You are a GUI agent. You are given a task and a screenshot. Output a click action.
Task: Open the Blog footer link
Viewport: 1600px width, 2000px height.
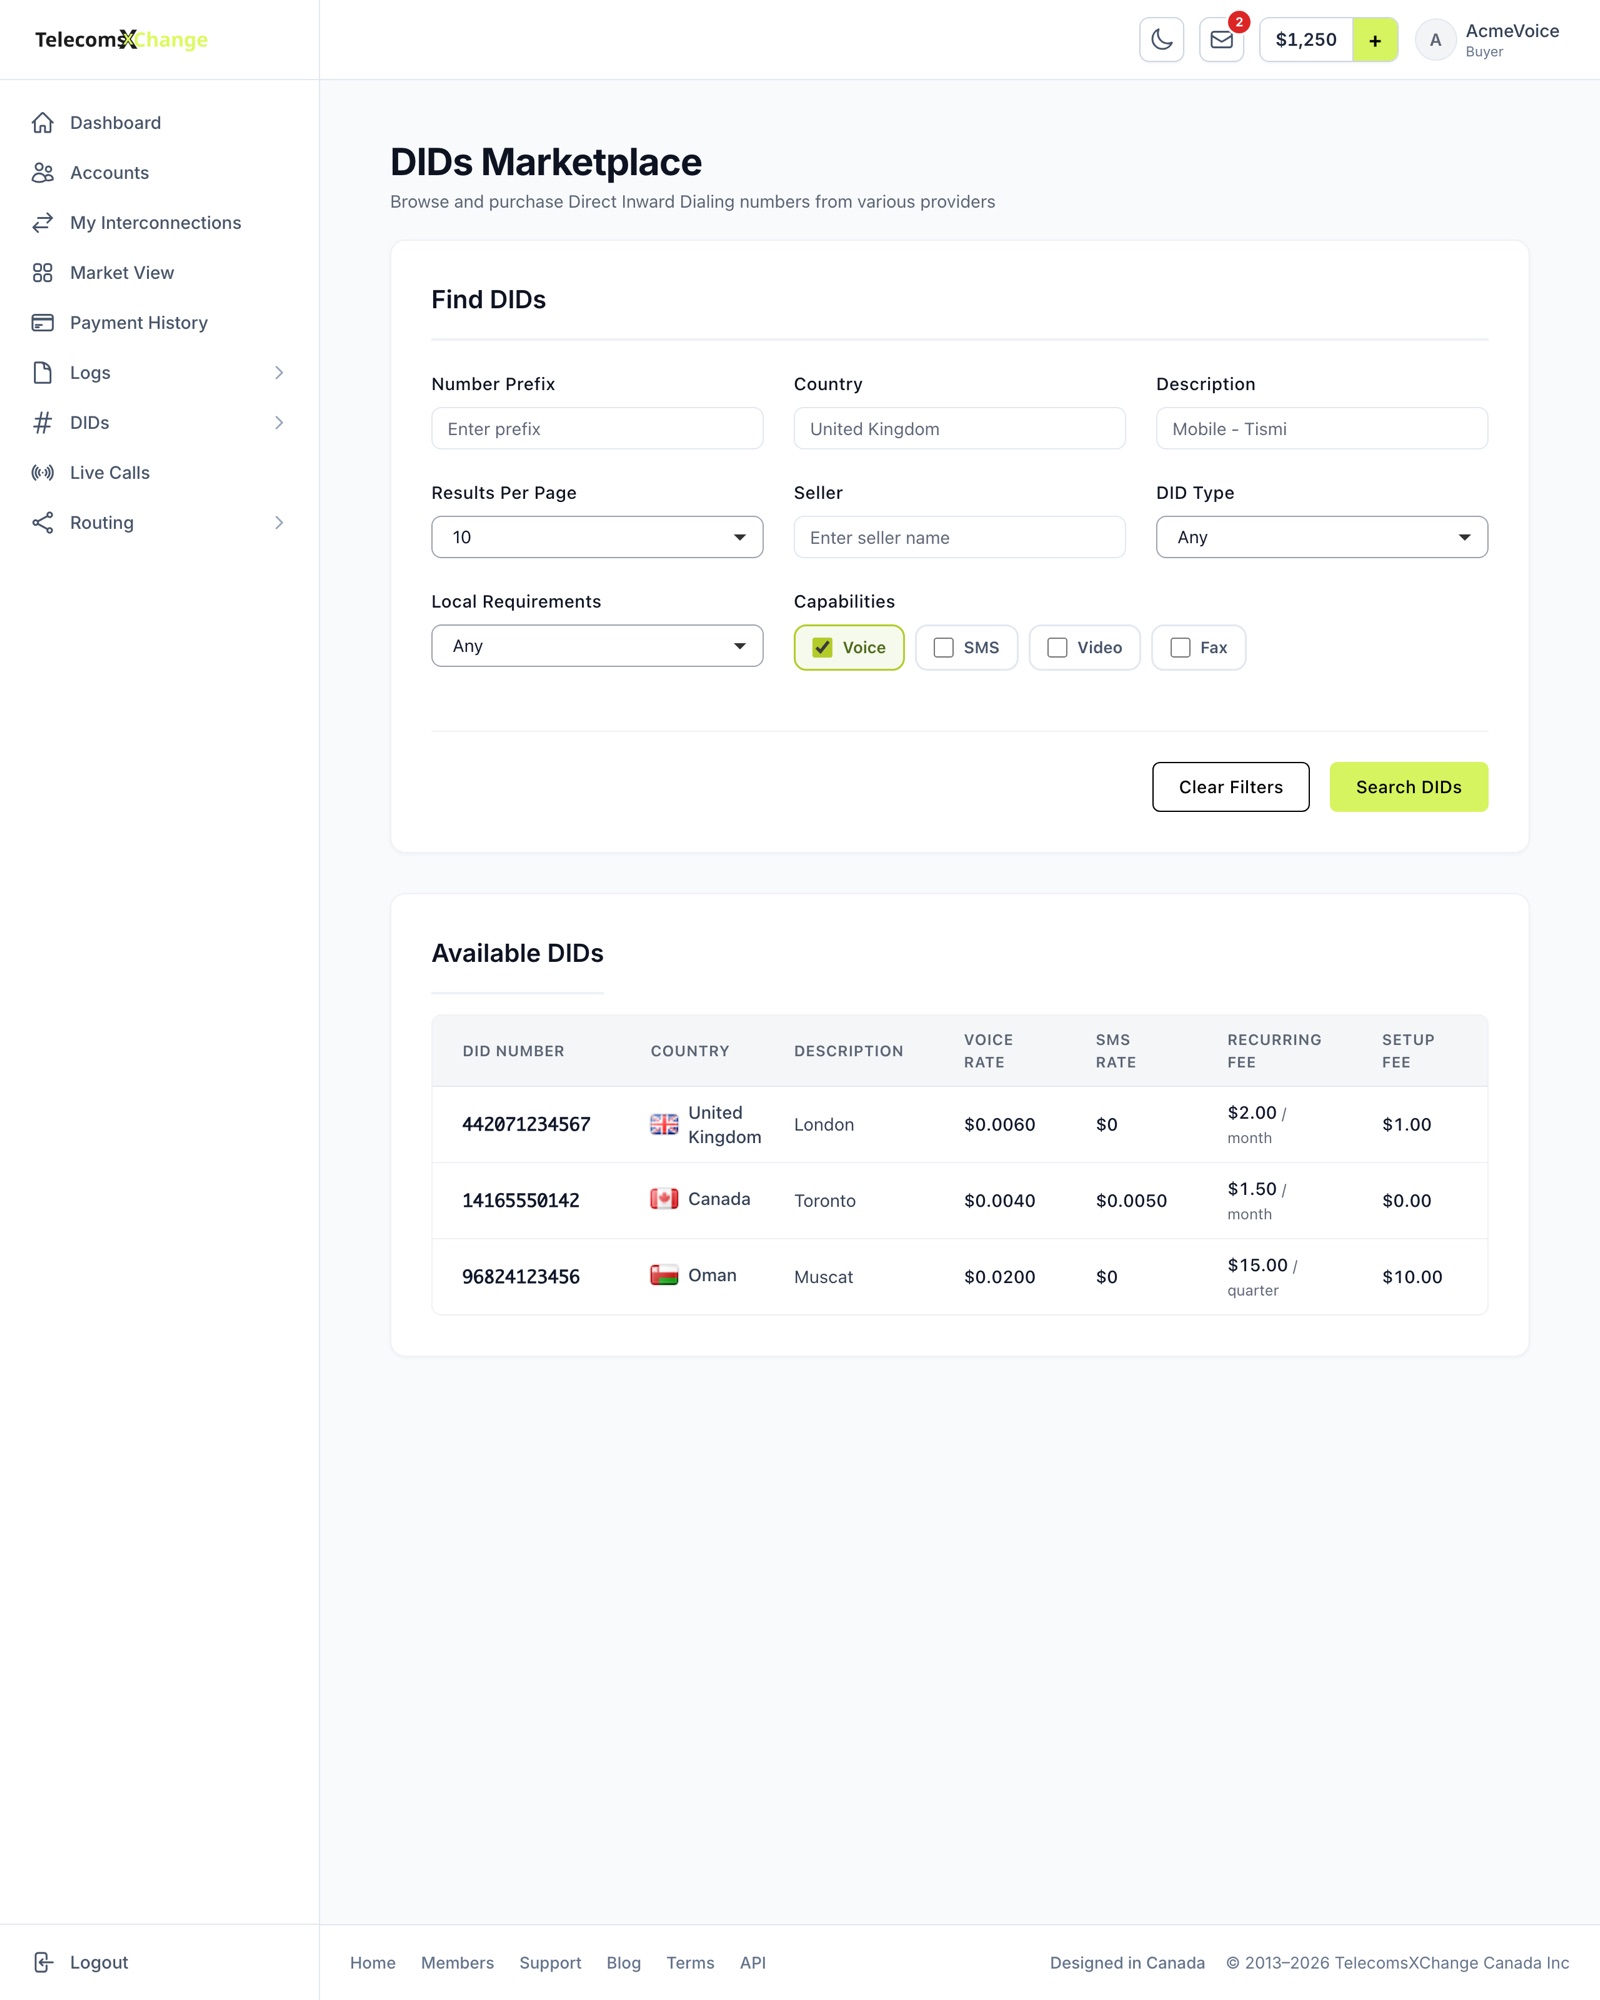pyautogui.click(x=623, y=1963)
